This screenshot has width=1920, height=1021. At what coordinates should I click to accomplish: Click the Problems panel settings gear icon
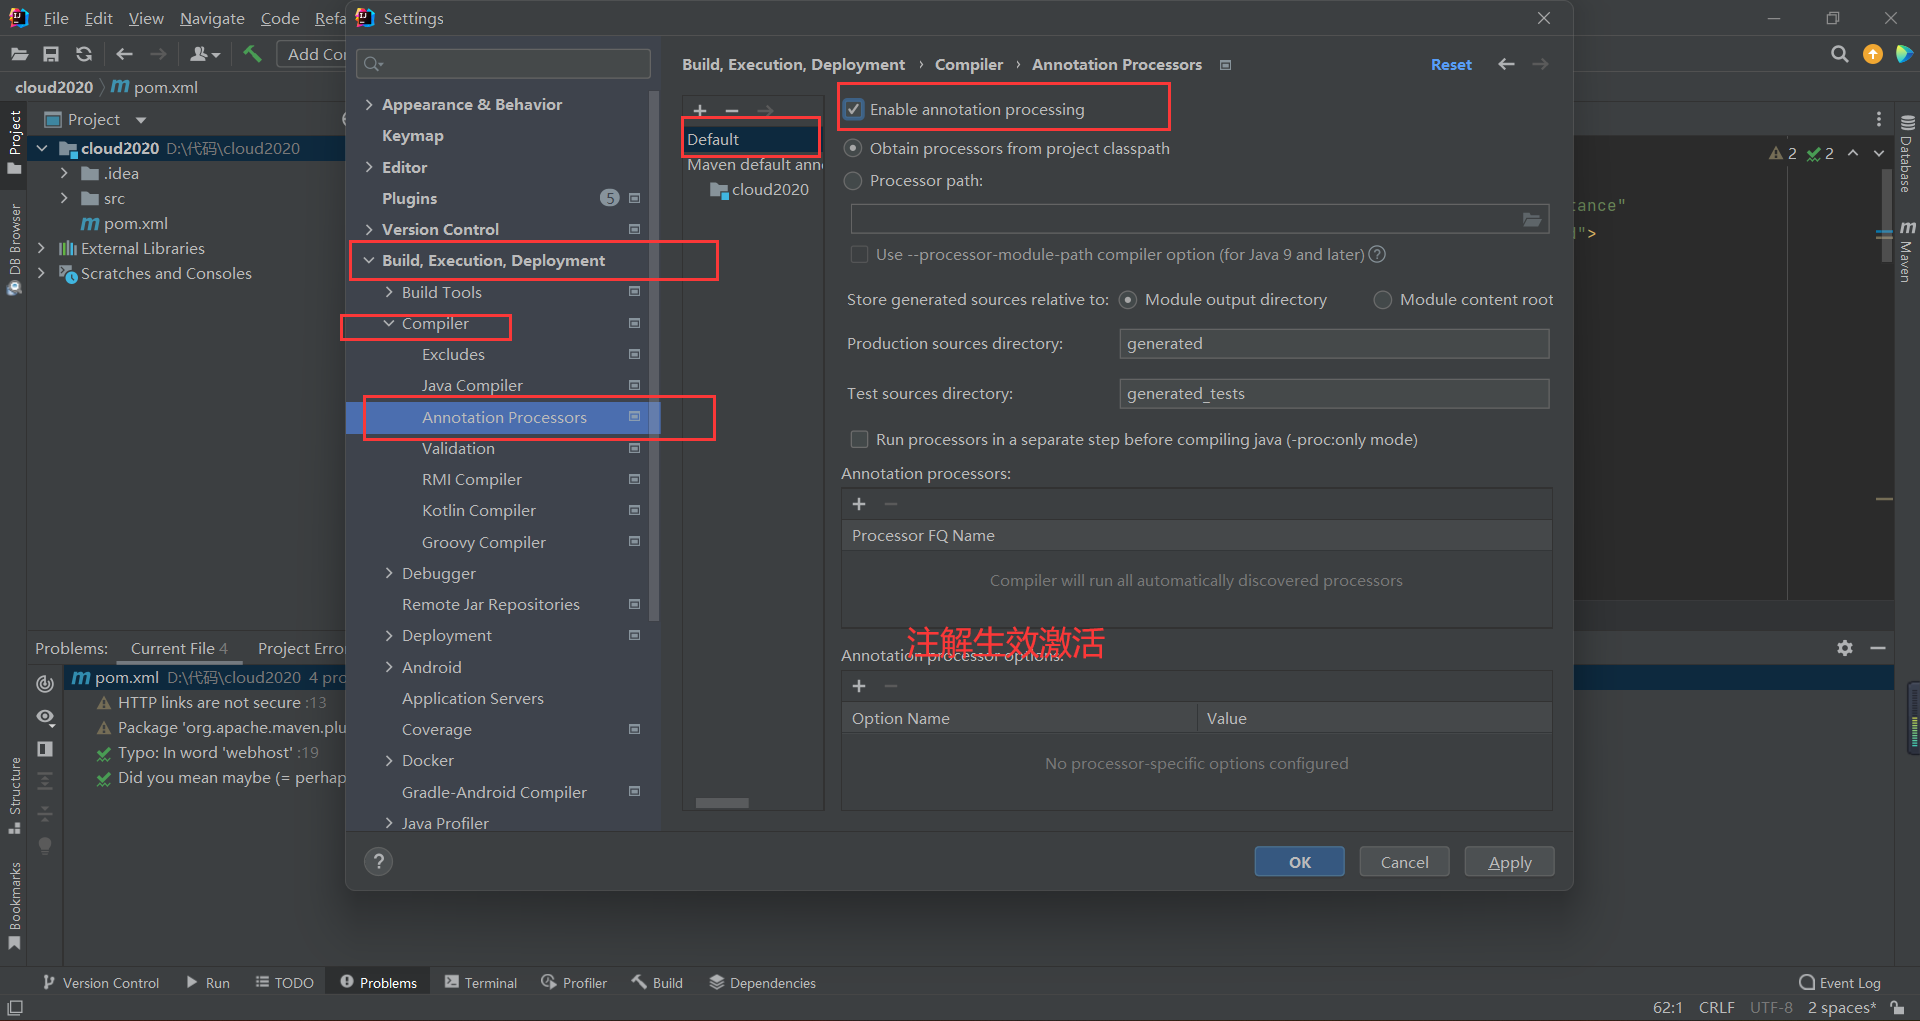[x=1845, y=648]
